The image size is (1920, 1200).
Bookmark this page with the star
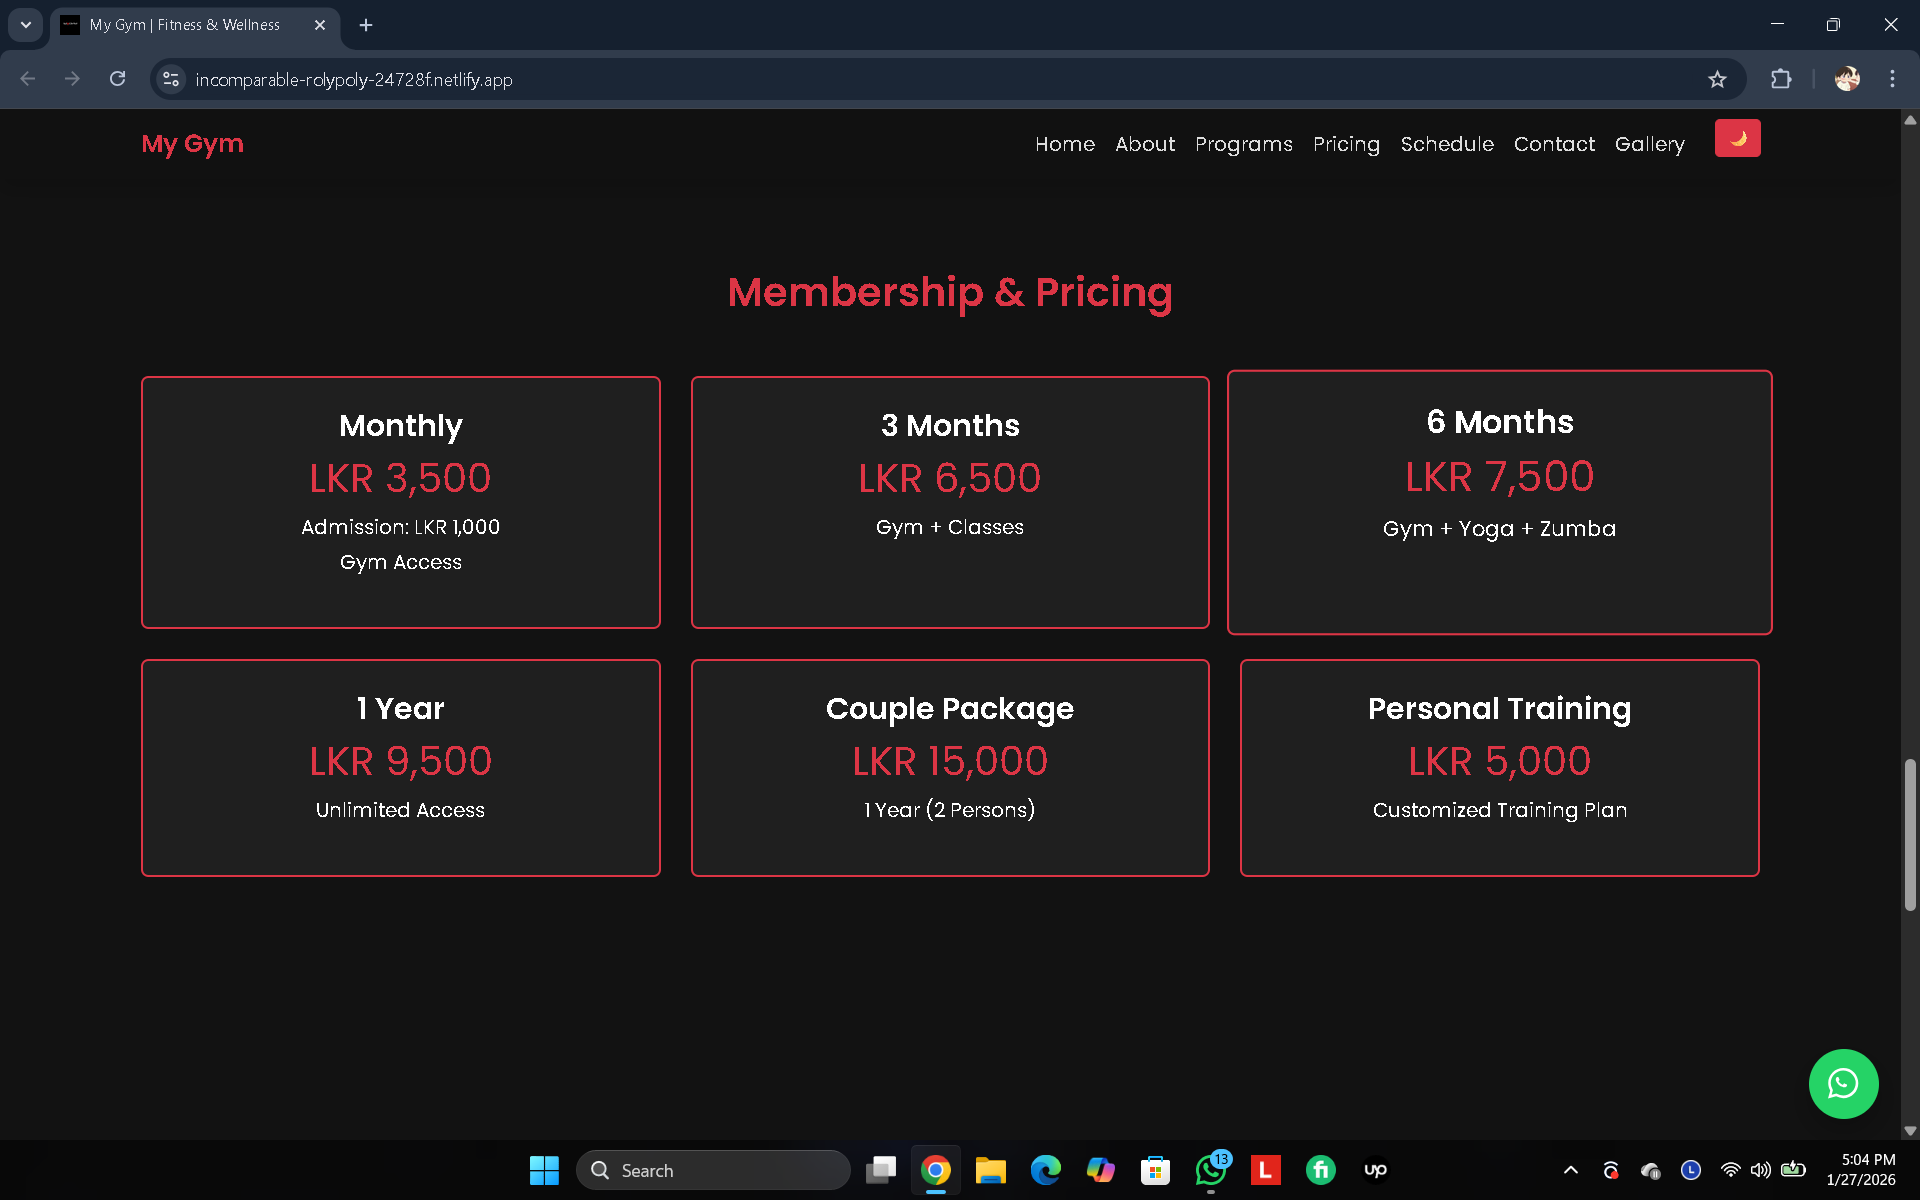(1718, 79)
